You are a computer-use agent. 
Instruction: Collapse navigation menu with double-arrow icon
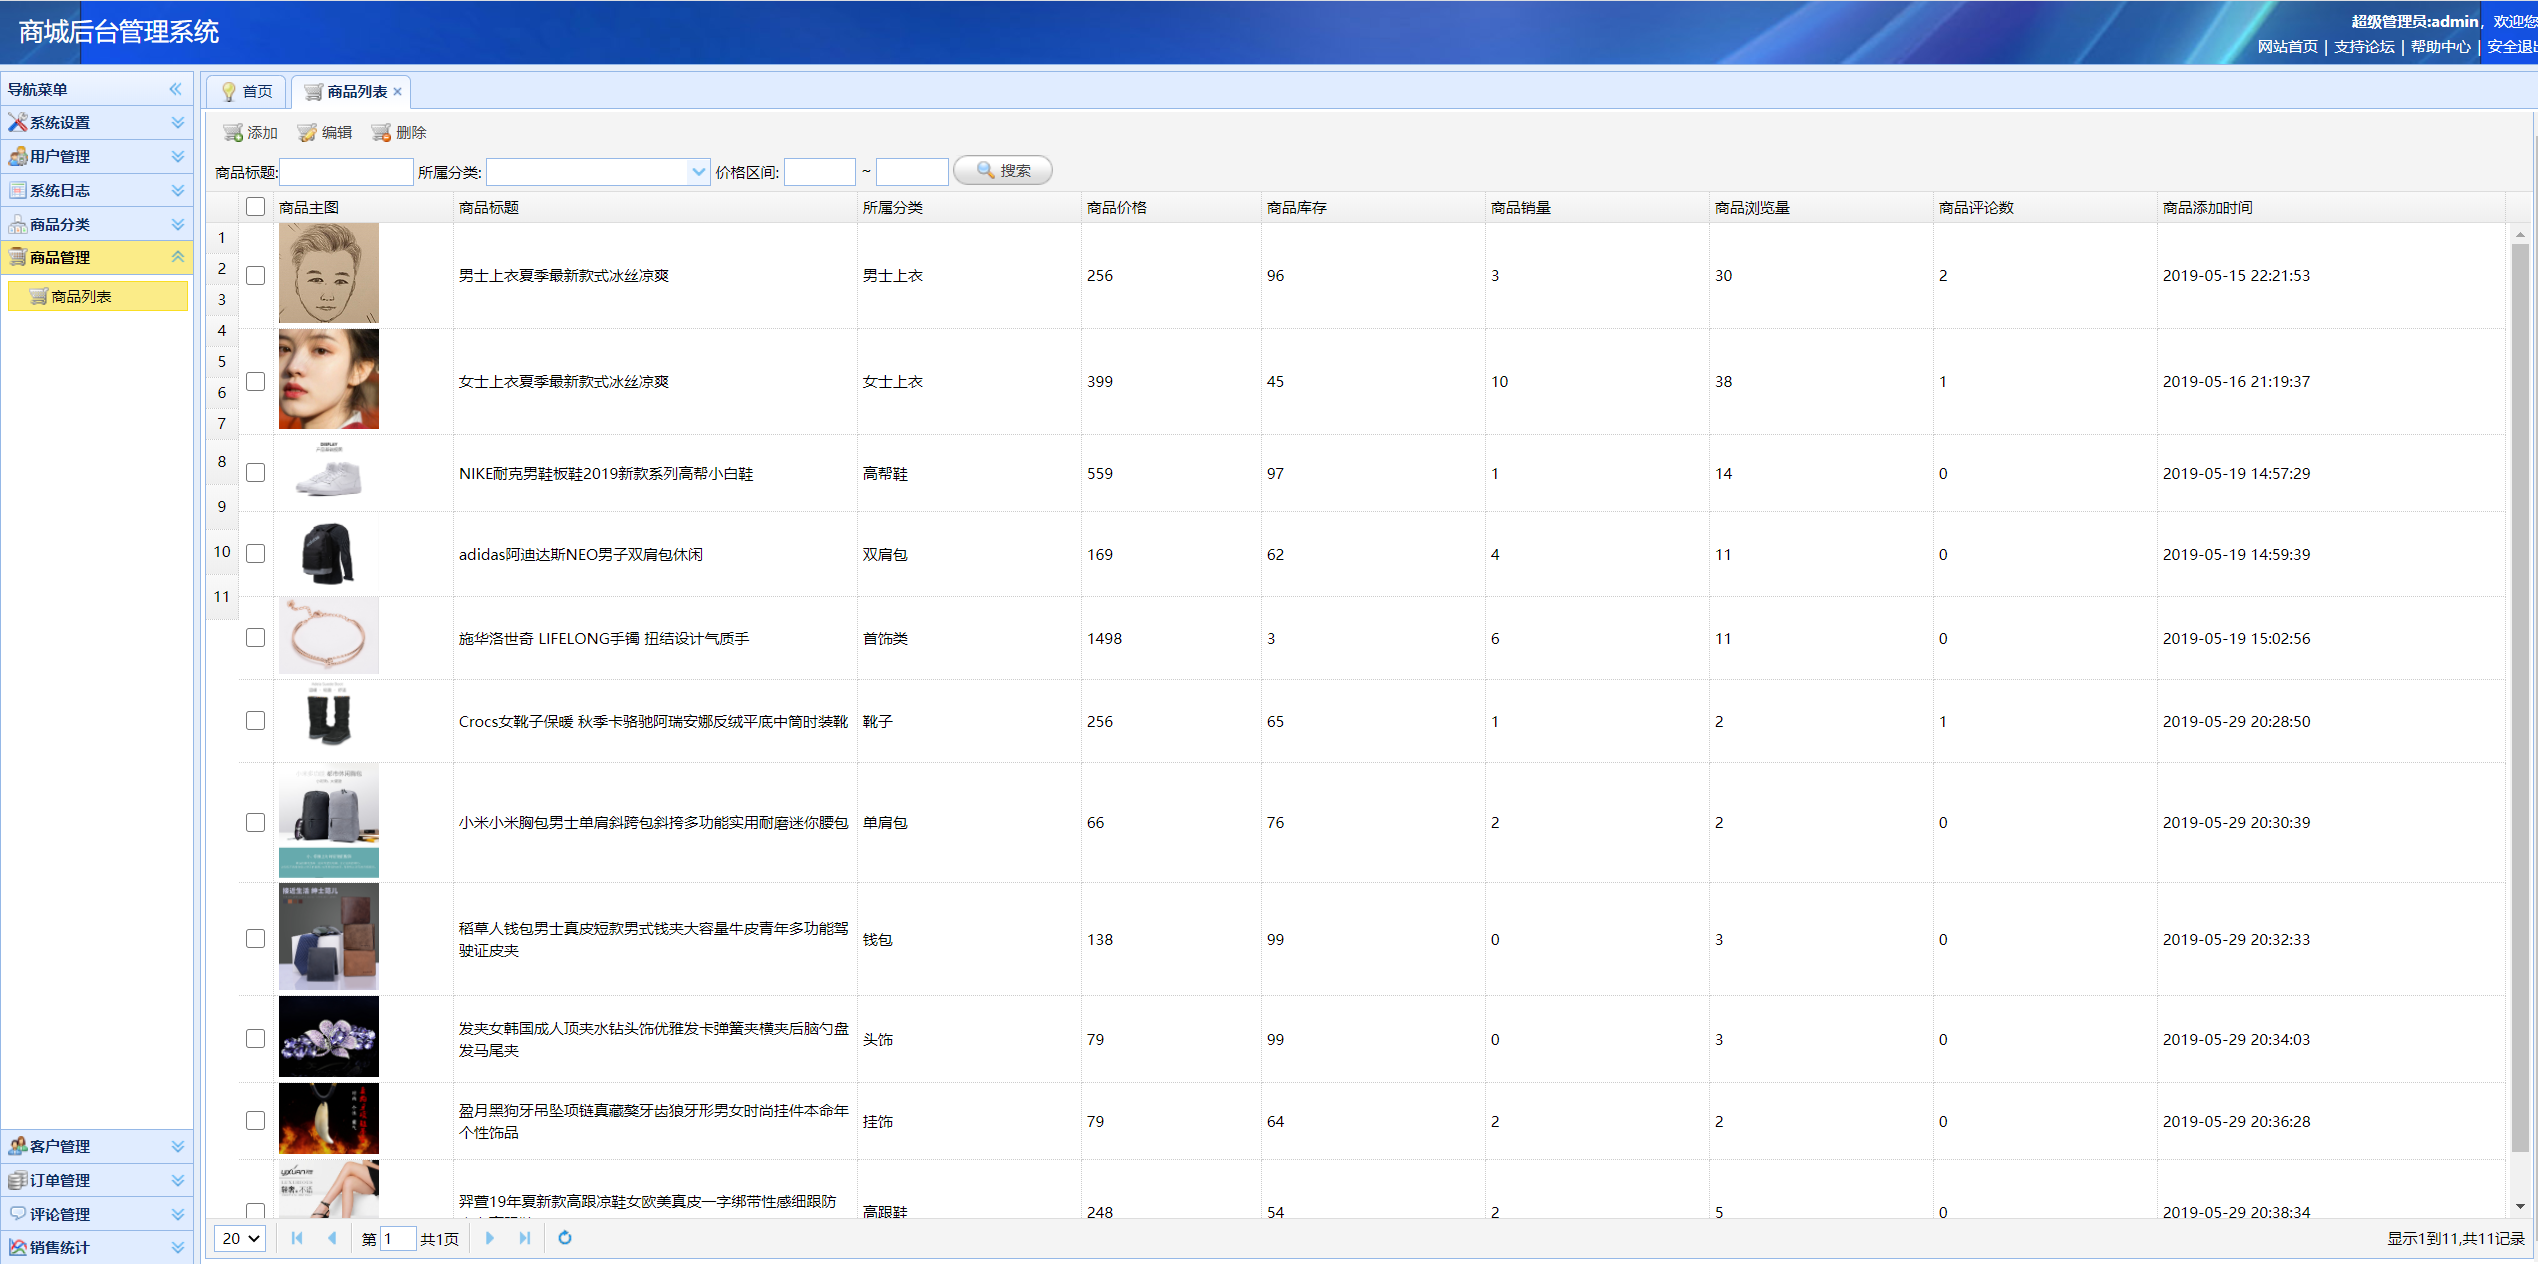176,89
